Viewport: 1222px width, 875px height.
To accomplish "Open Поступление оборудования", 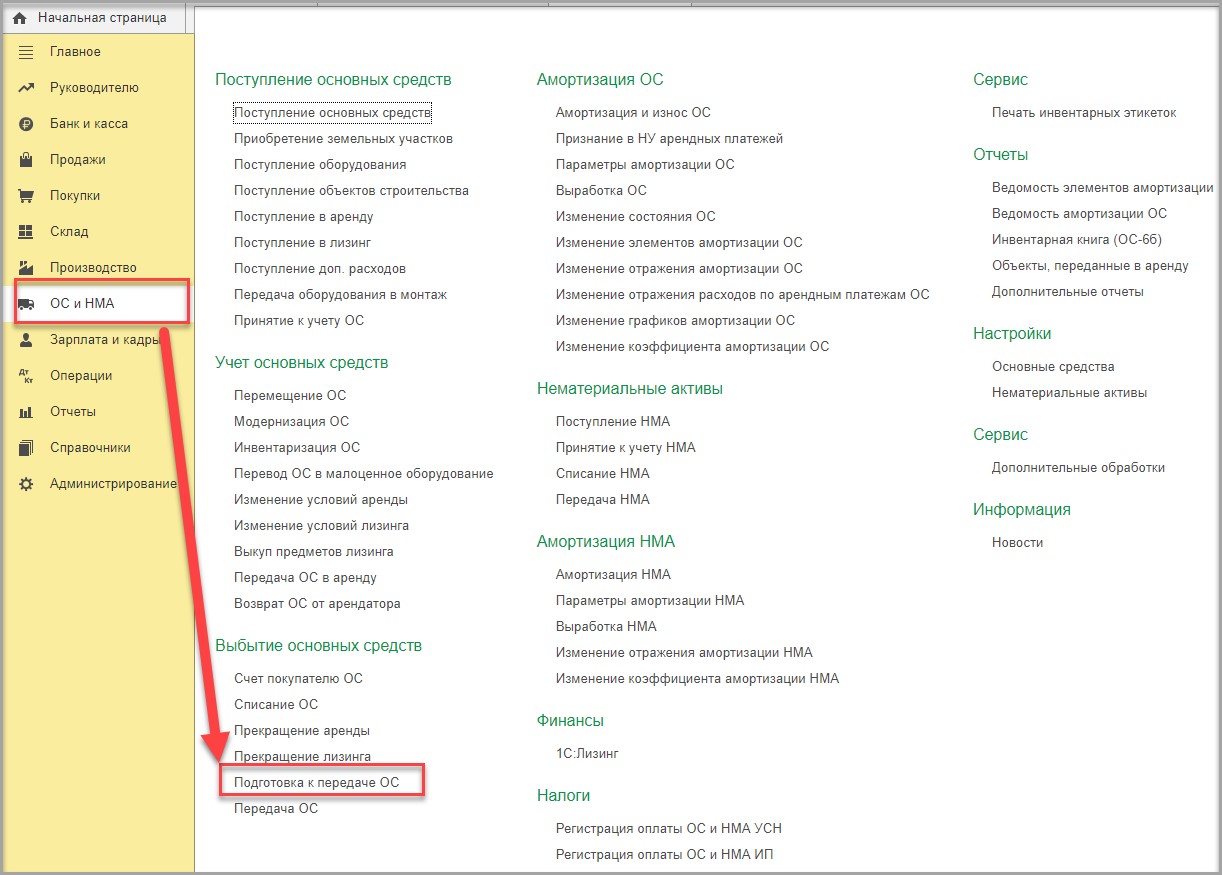I will pos(320,164).
